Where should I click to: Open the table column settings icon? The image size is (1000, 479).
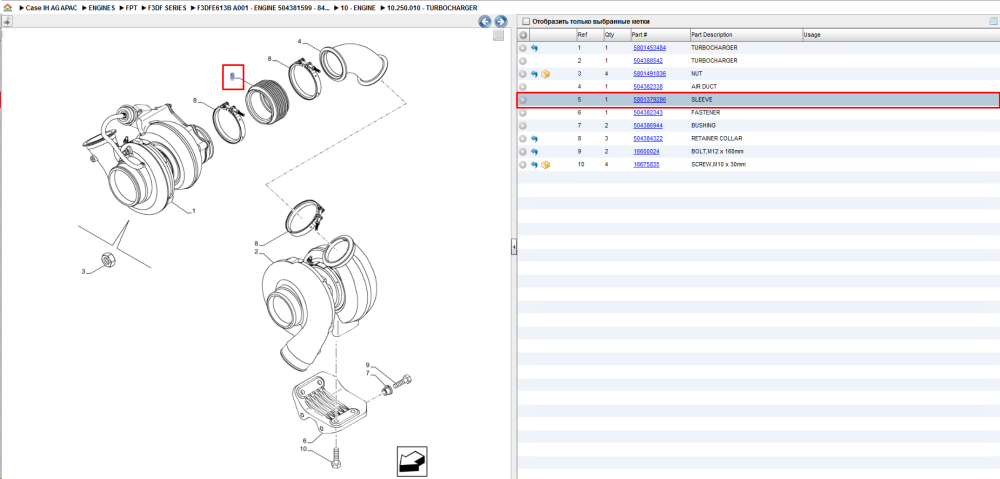(992, 21)
